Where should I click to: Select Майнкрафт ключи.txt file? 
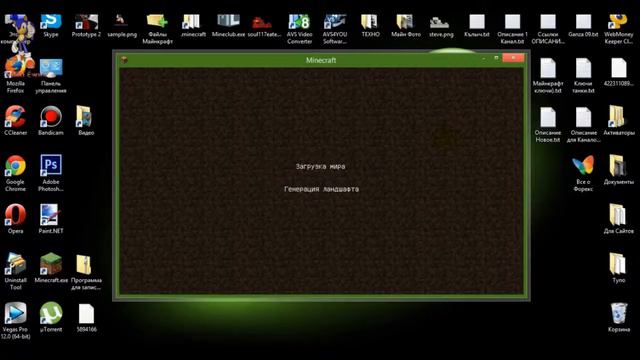(548, 76)
